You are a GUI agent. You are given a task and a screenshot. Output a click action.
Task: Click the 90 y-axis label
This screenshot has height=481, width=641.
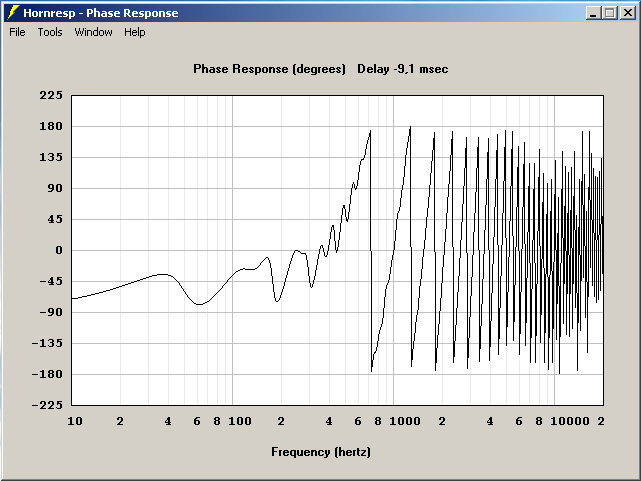(55, 188)
